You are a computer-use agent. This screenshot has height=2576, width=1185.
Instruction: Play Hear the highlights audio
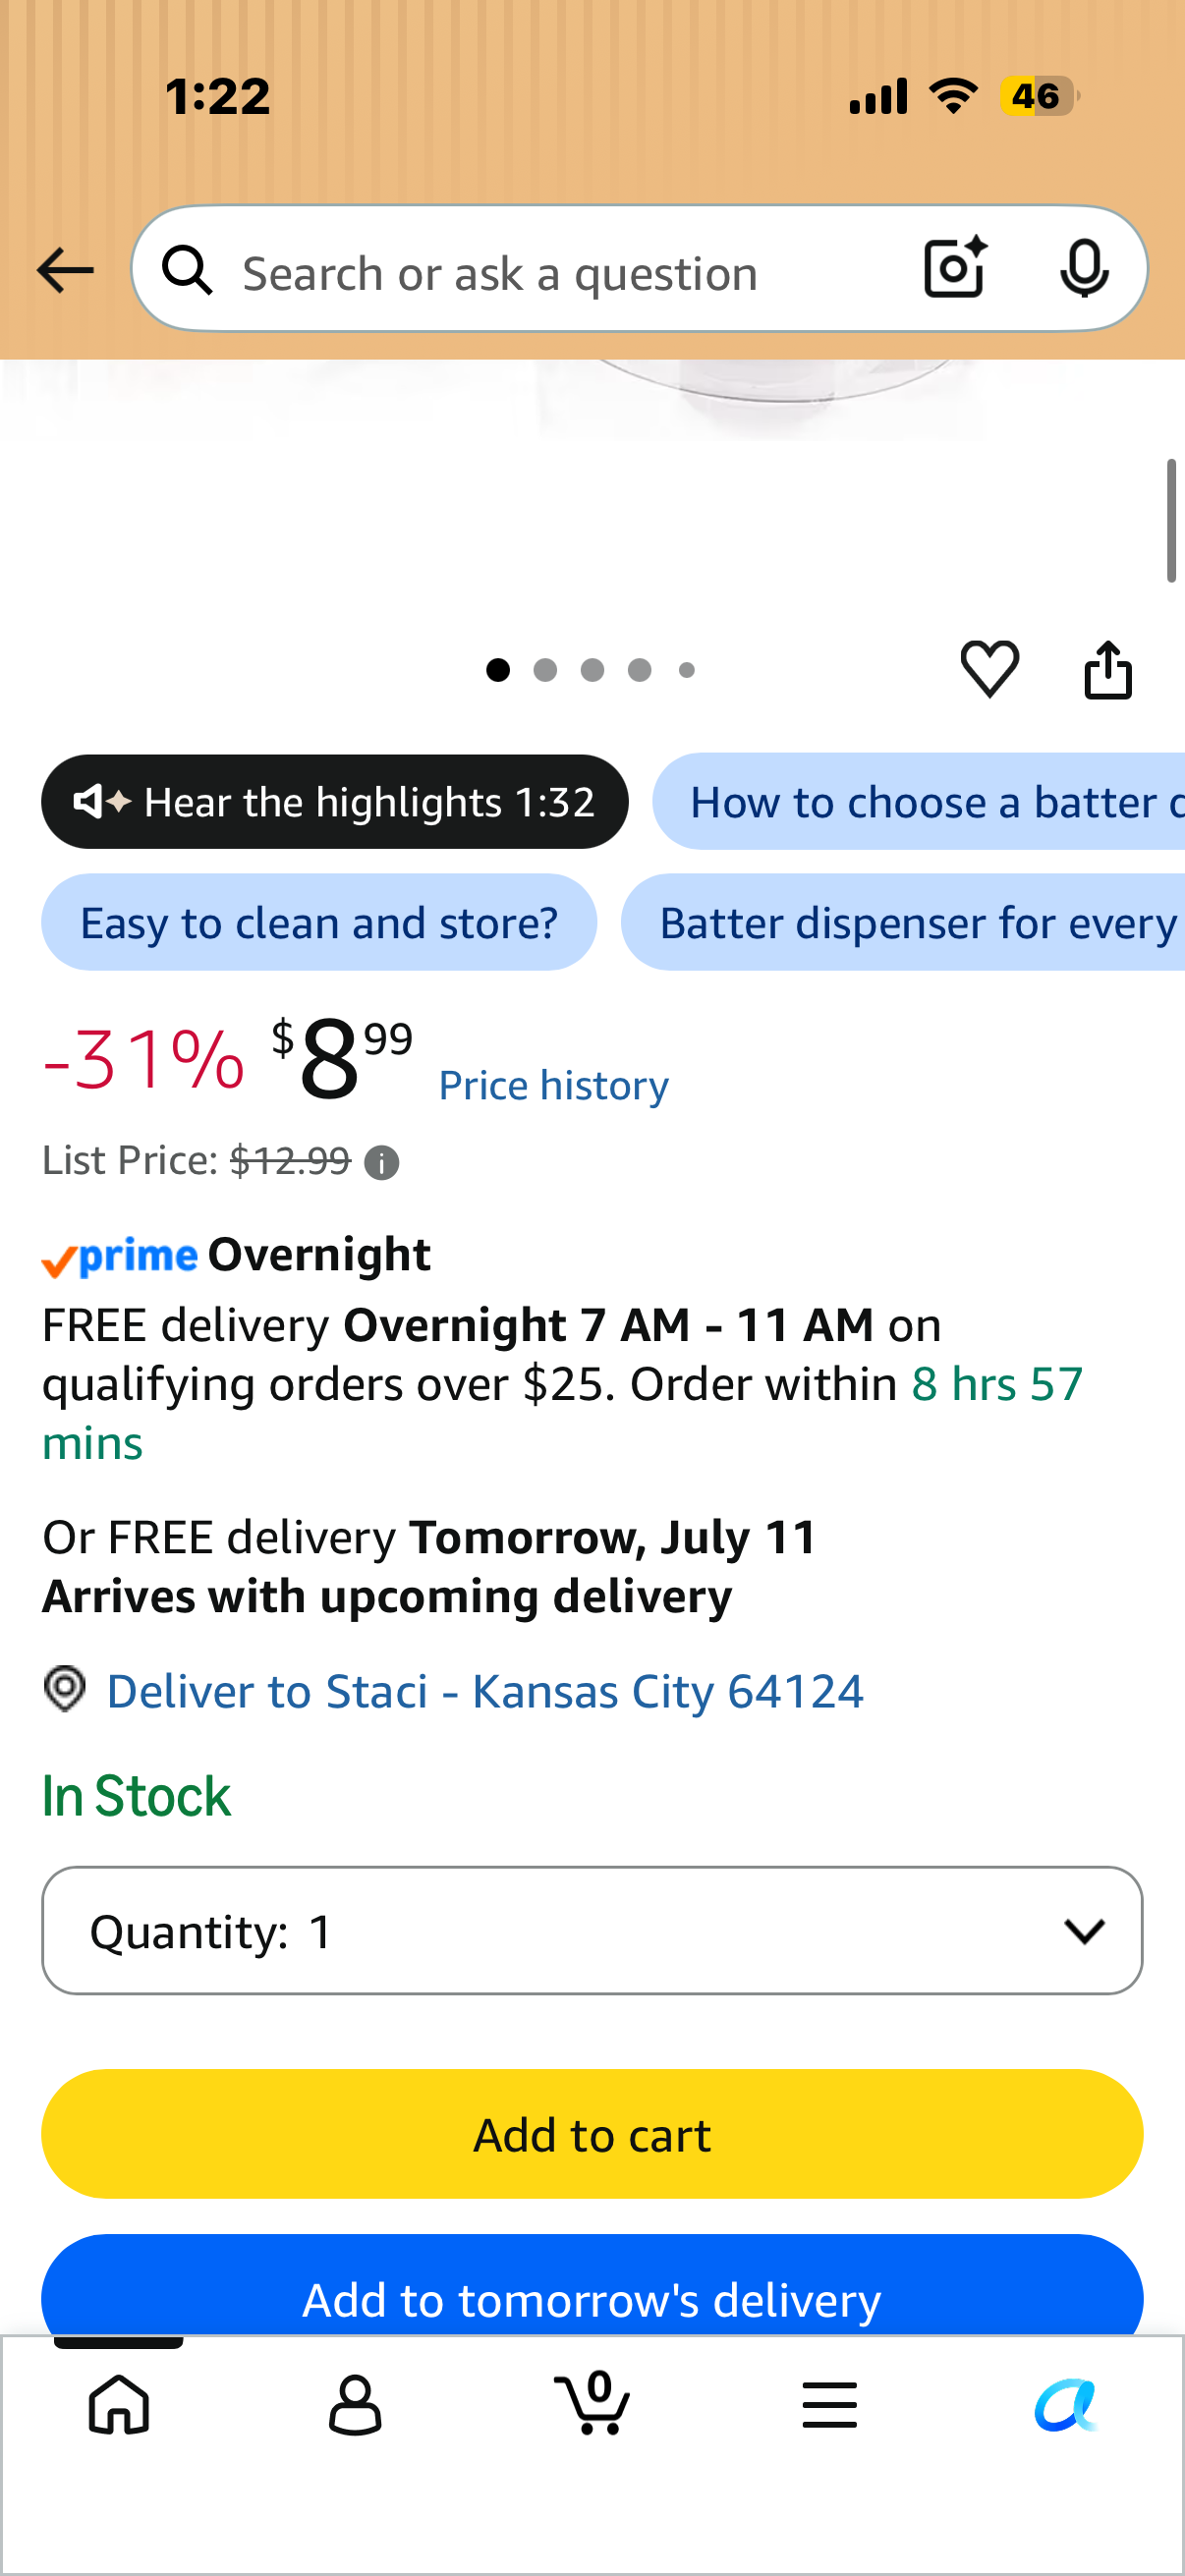pos(335,802)
